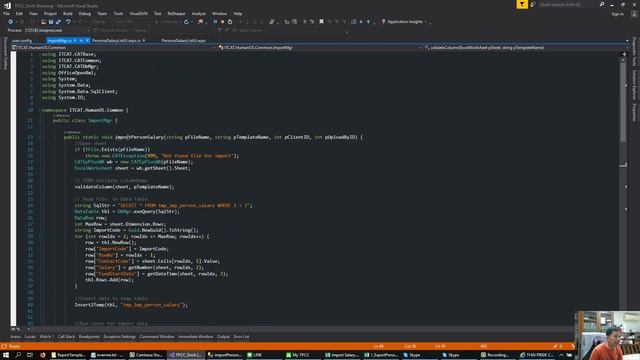Open the Command Window tab
The height and width of the screenshot is (360, 640).
pos(157,337)
